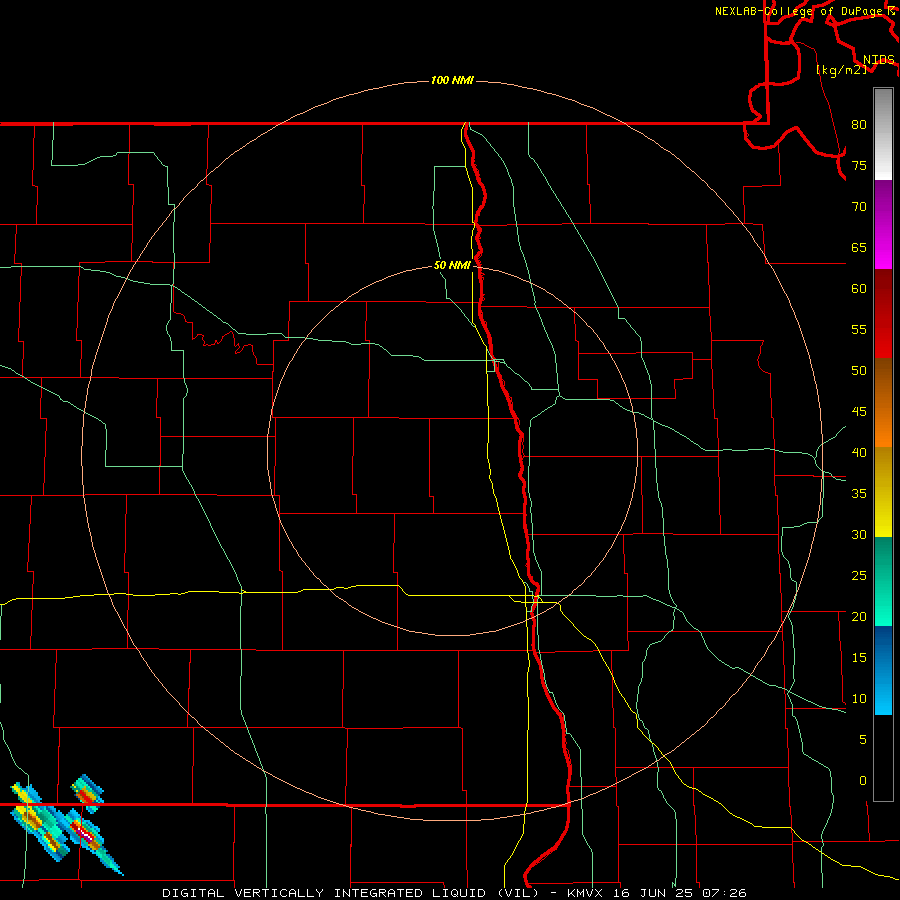The height and width of the screenshot is (900, 900).
Task: Click the NIDS label
Action: (879, 59)
